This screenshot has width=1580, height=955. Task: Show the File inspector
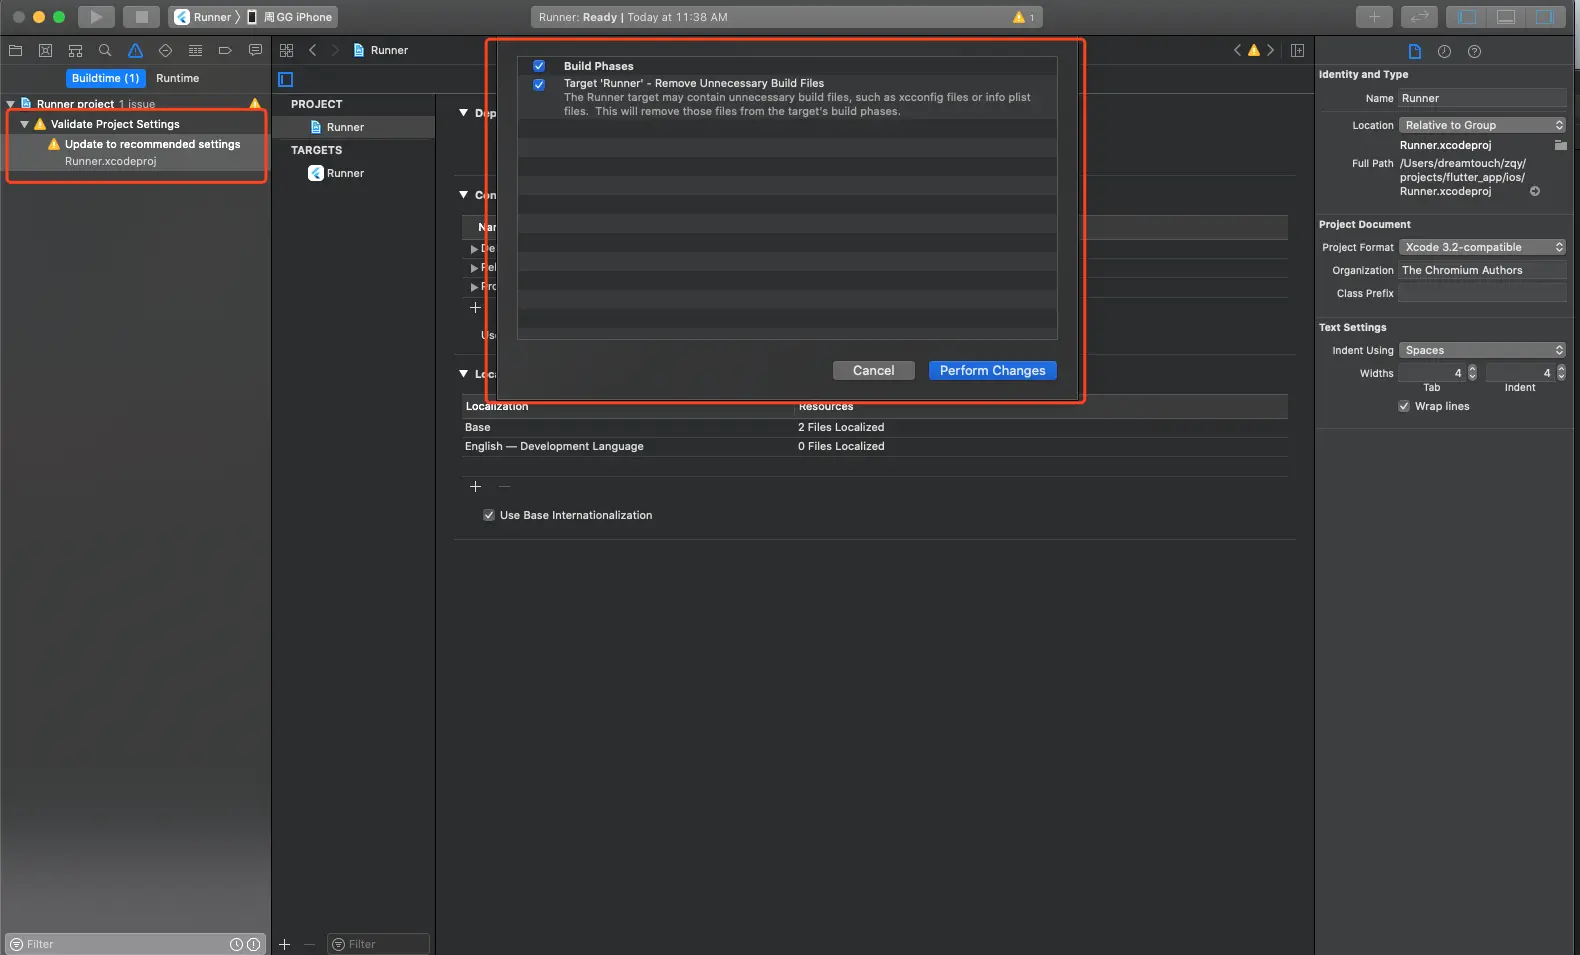coord(1414,51)
